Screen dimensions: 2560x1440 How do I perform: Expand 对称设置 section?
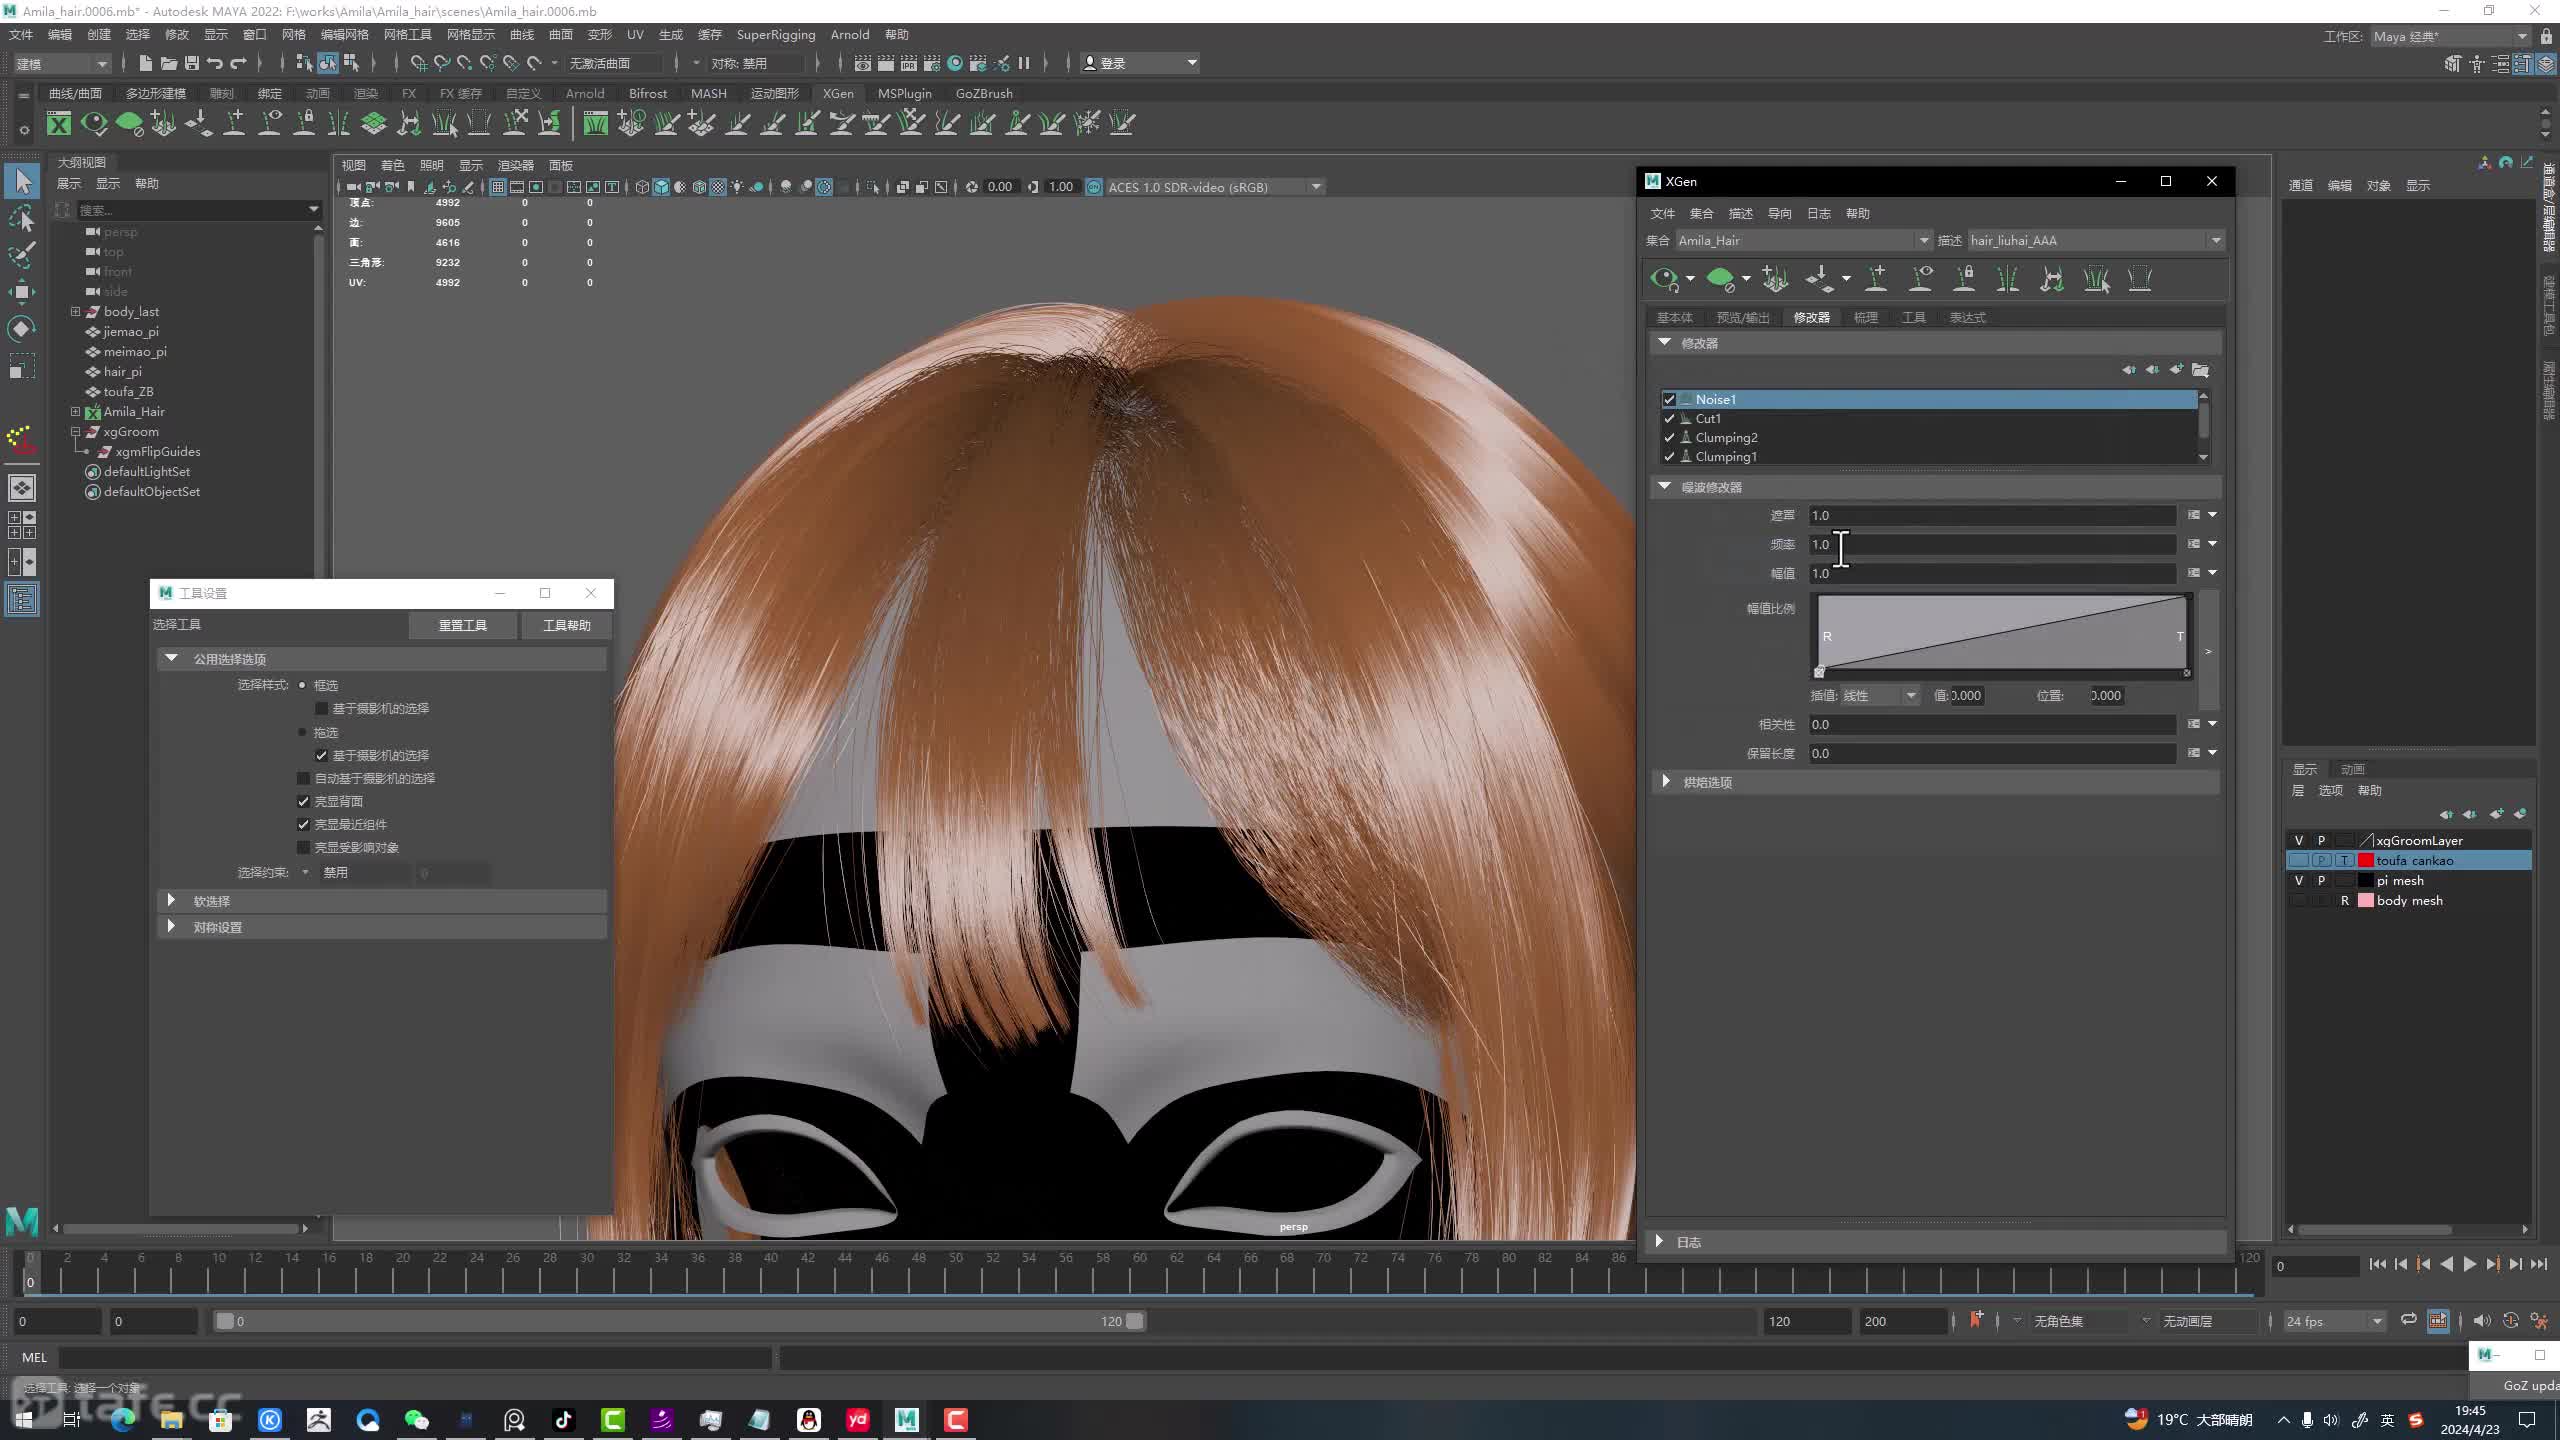[x=171, y=926]
